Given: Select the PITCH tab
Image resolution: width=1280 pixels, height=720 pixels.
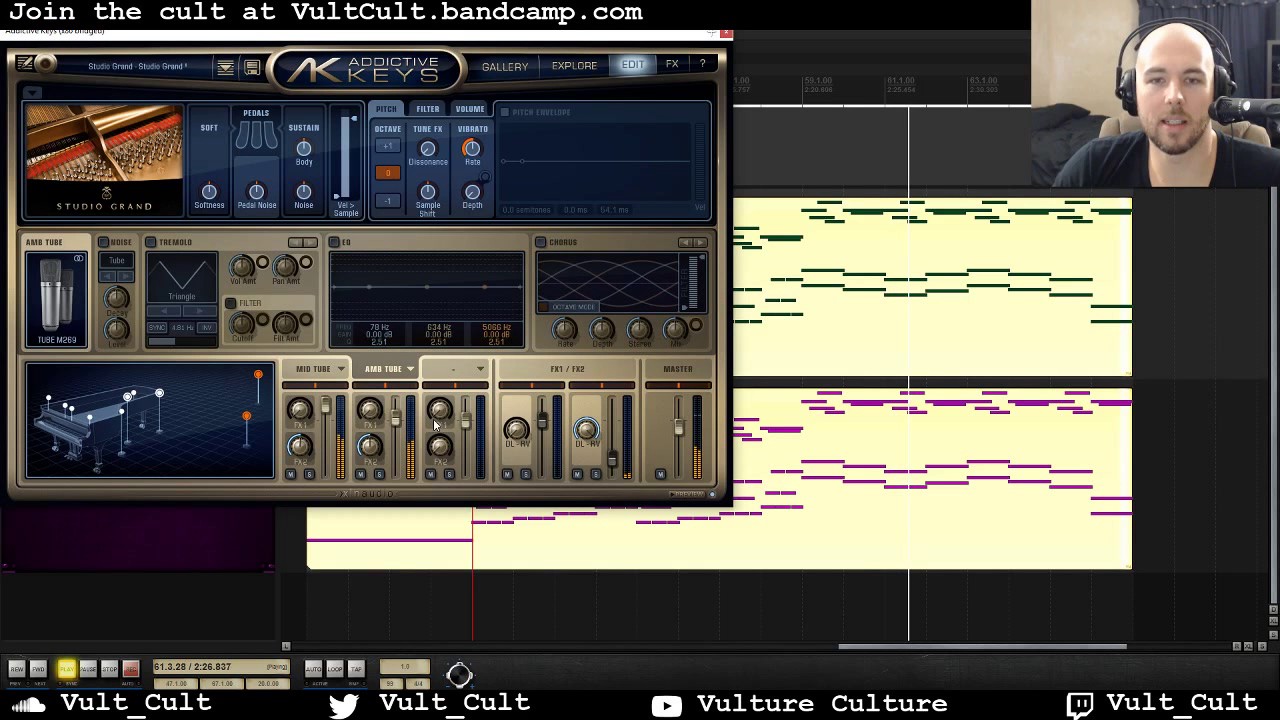Looking at the screenshot, I should (386, 109).
